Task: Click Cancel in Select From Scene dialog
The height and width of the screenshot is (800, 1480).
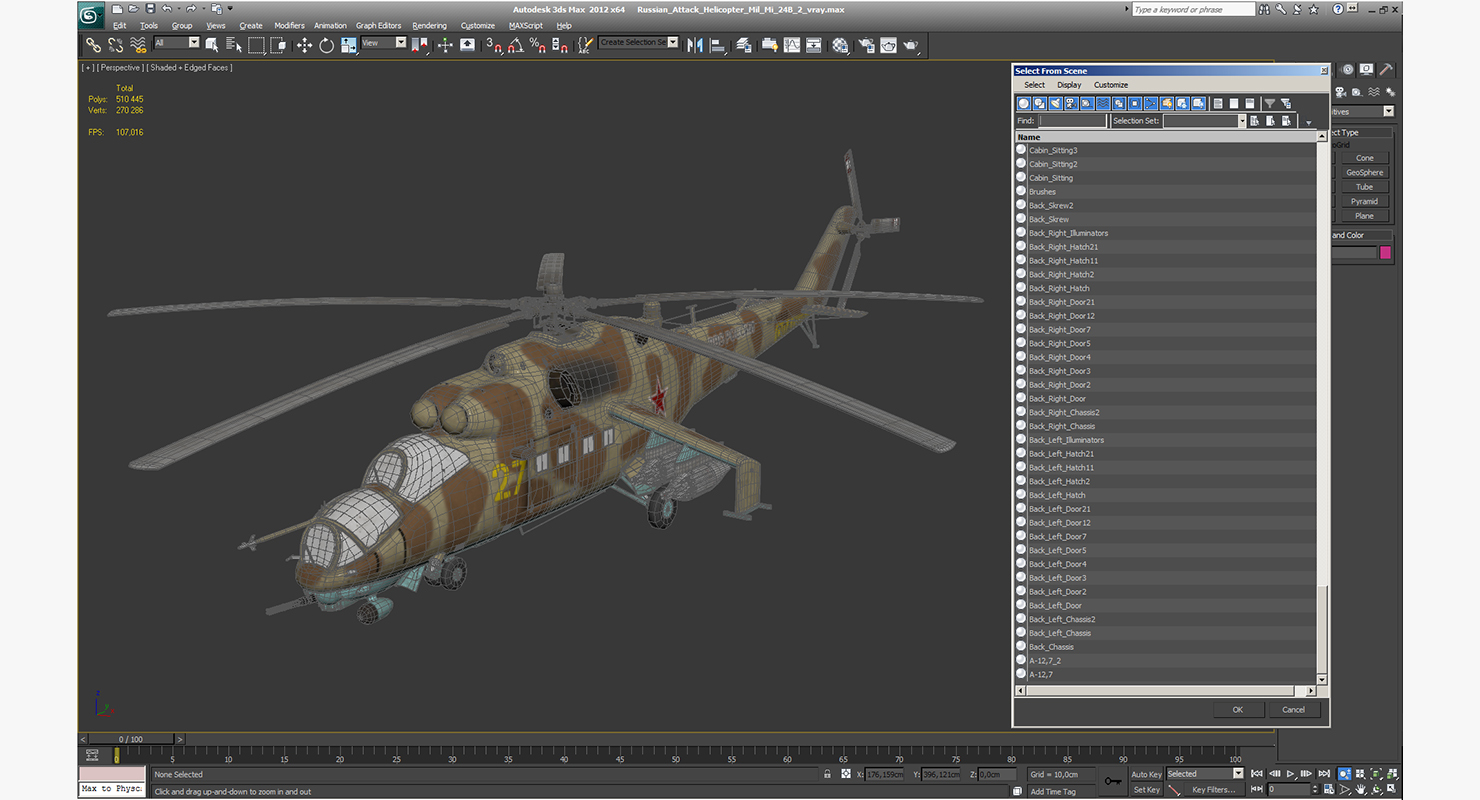Action: (x=1293, y=709)
